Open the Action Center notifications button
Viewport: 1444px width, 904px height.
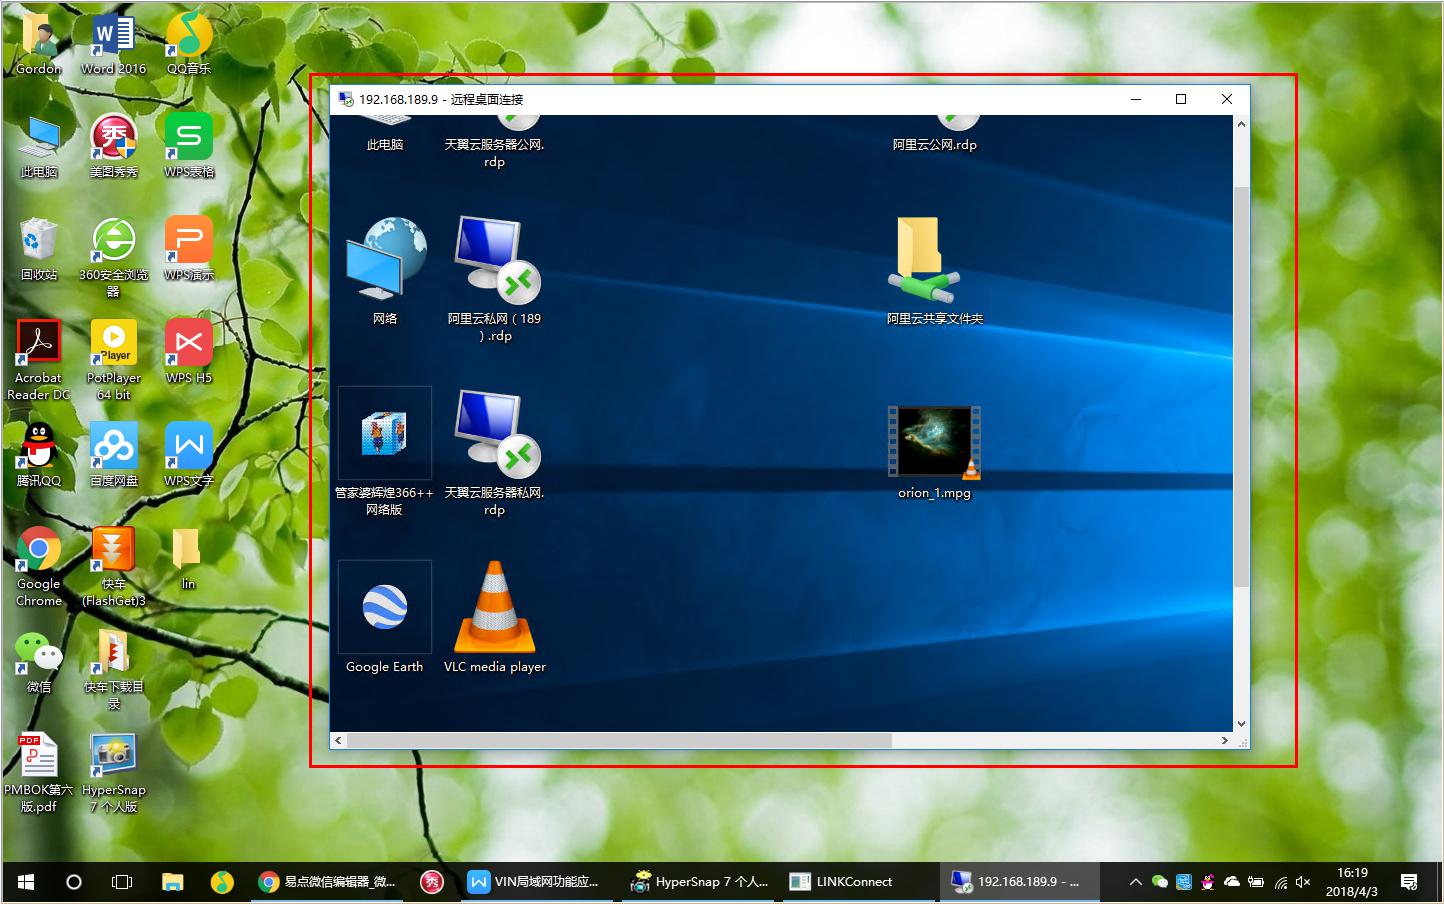[x=1409, y=882]
